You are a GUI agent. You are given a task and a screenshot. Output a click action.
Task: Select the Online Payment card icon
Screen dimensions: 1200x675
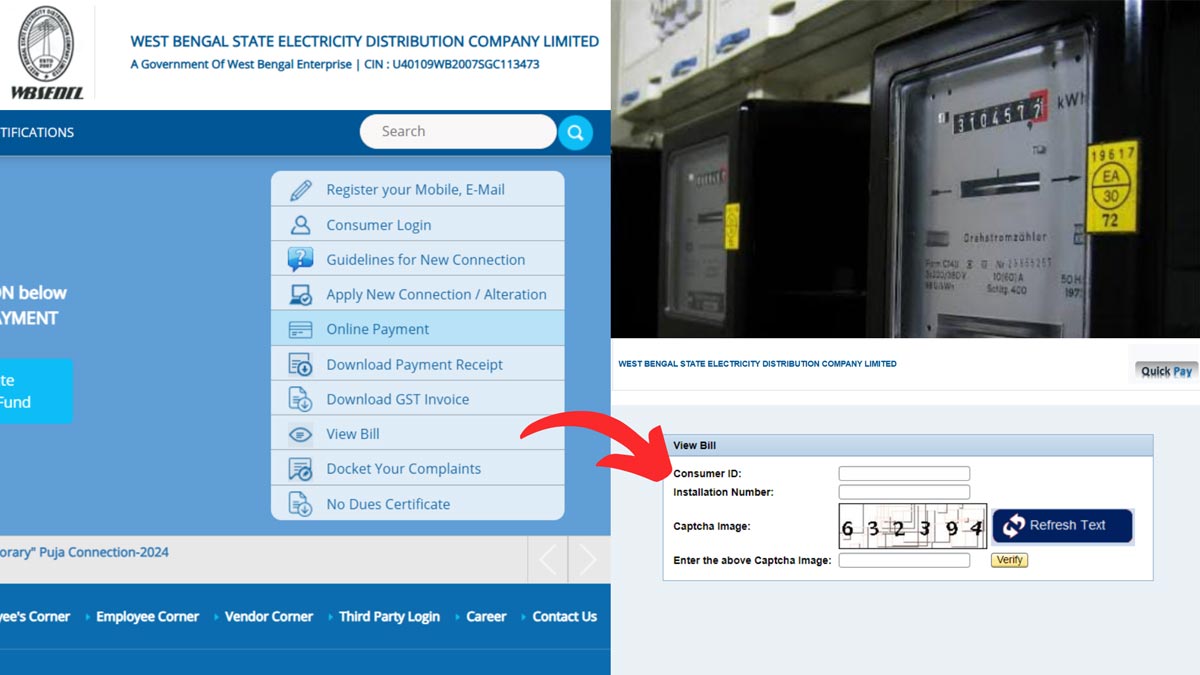301,328
